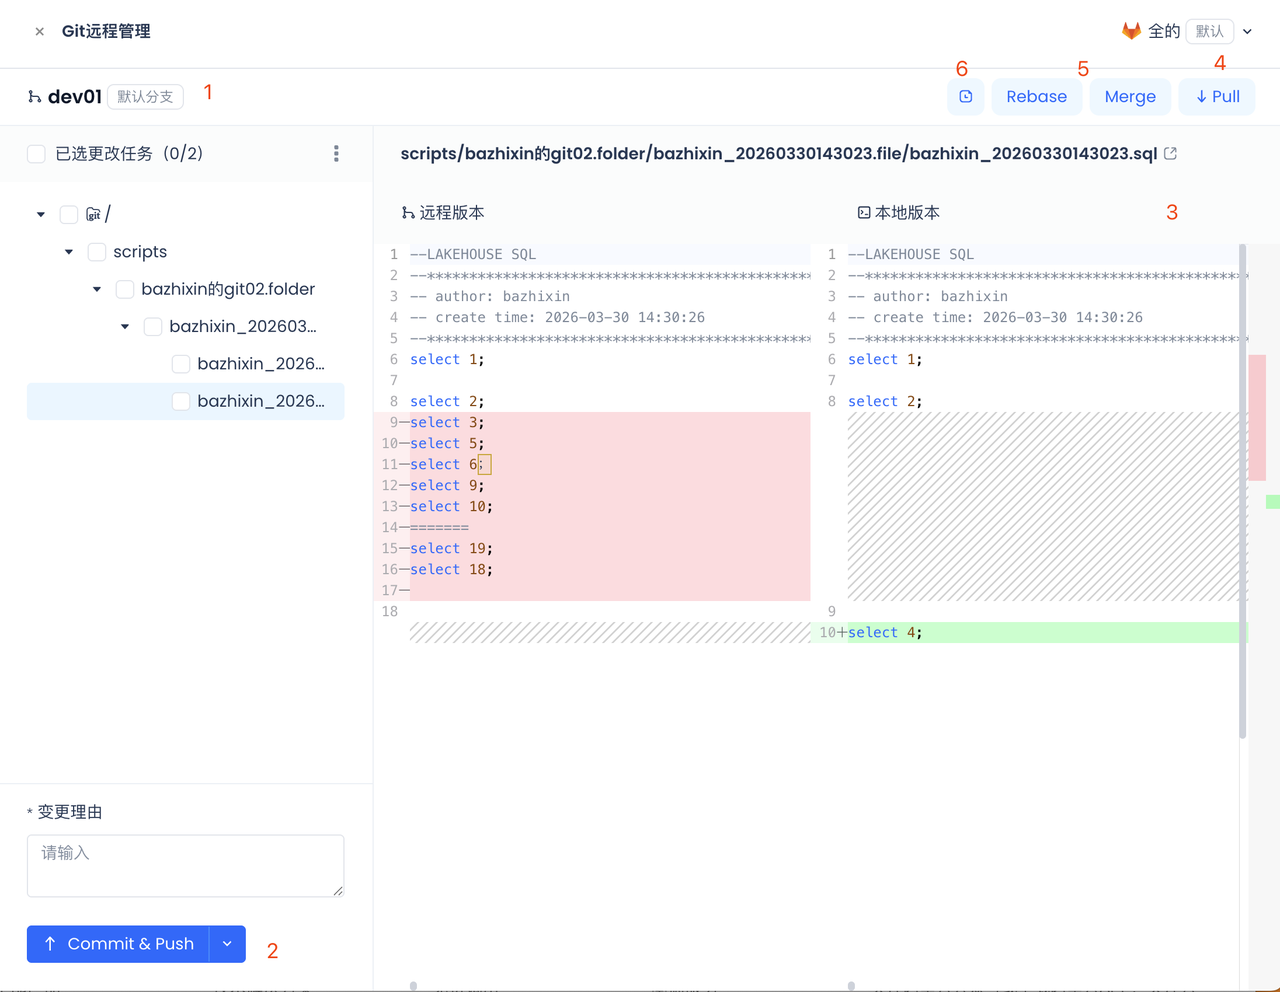Open the Commit & Push dropdown arrow
The width and height of the screenshot is (1280, 992).
(227, 944)
